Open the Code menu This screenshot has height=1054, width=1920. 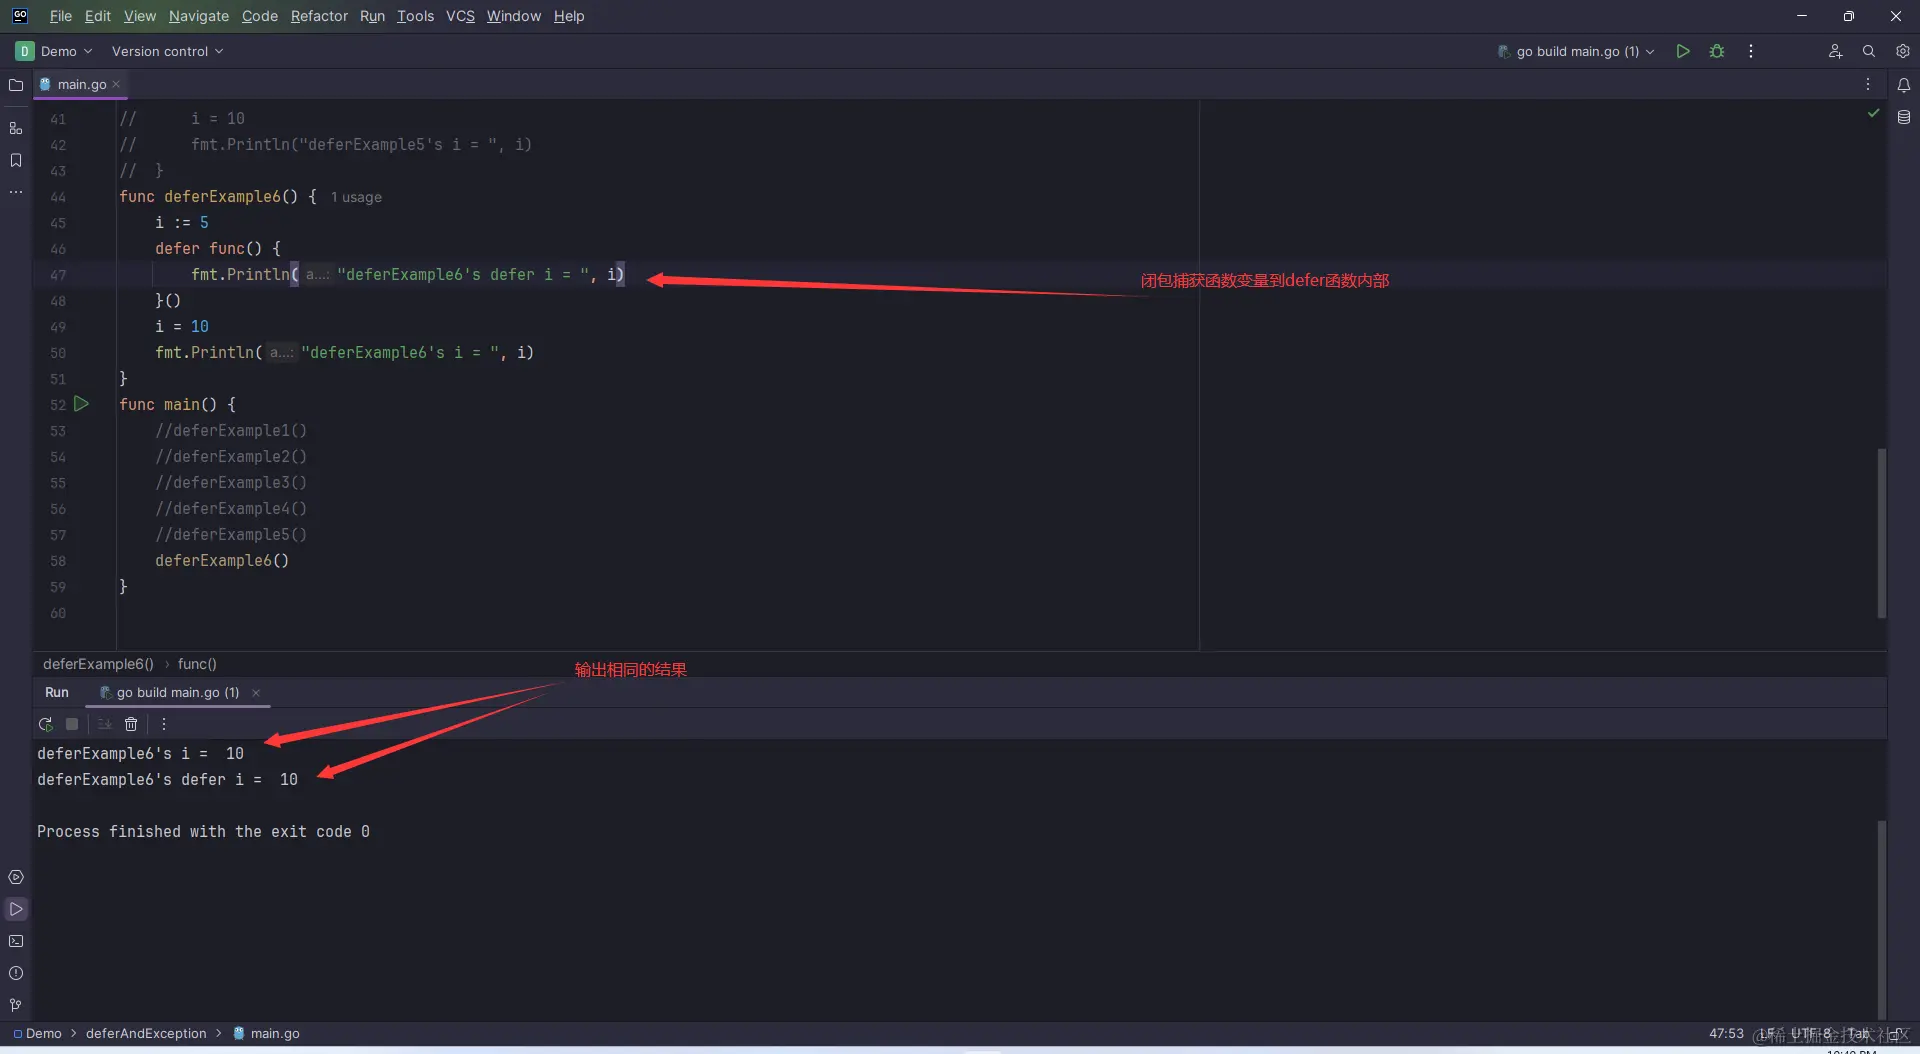click(x=260, y=16)
